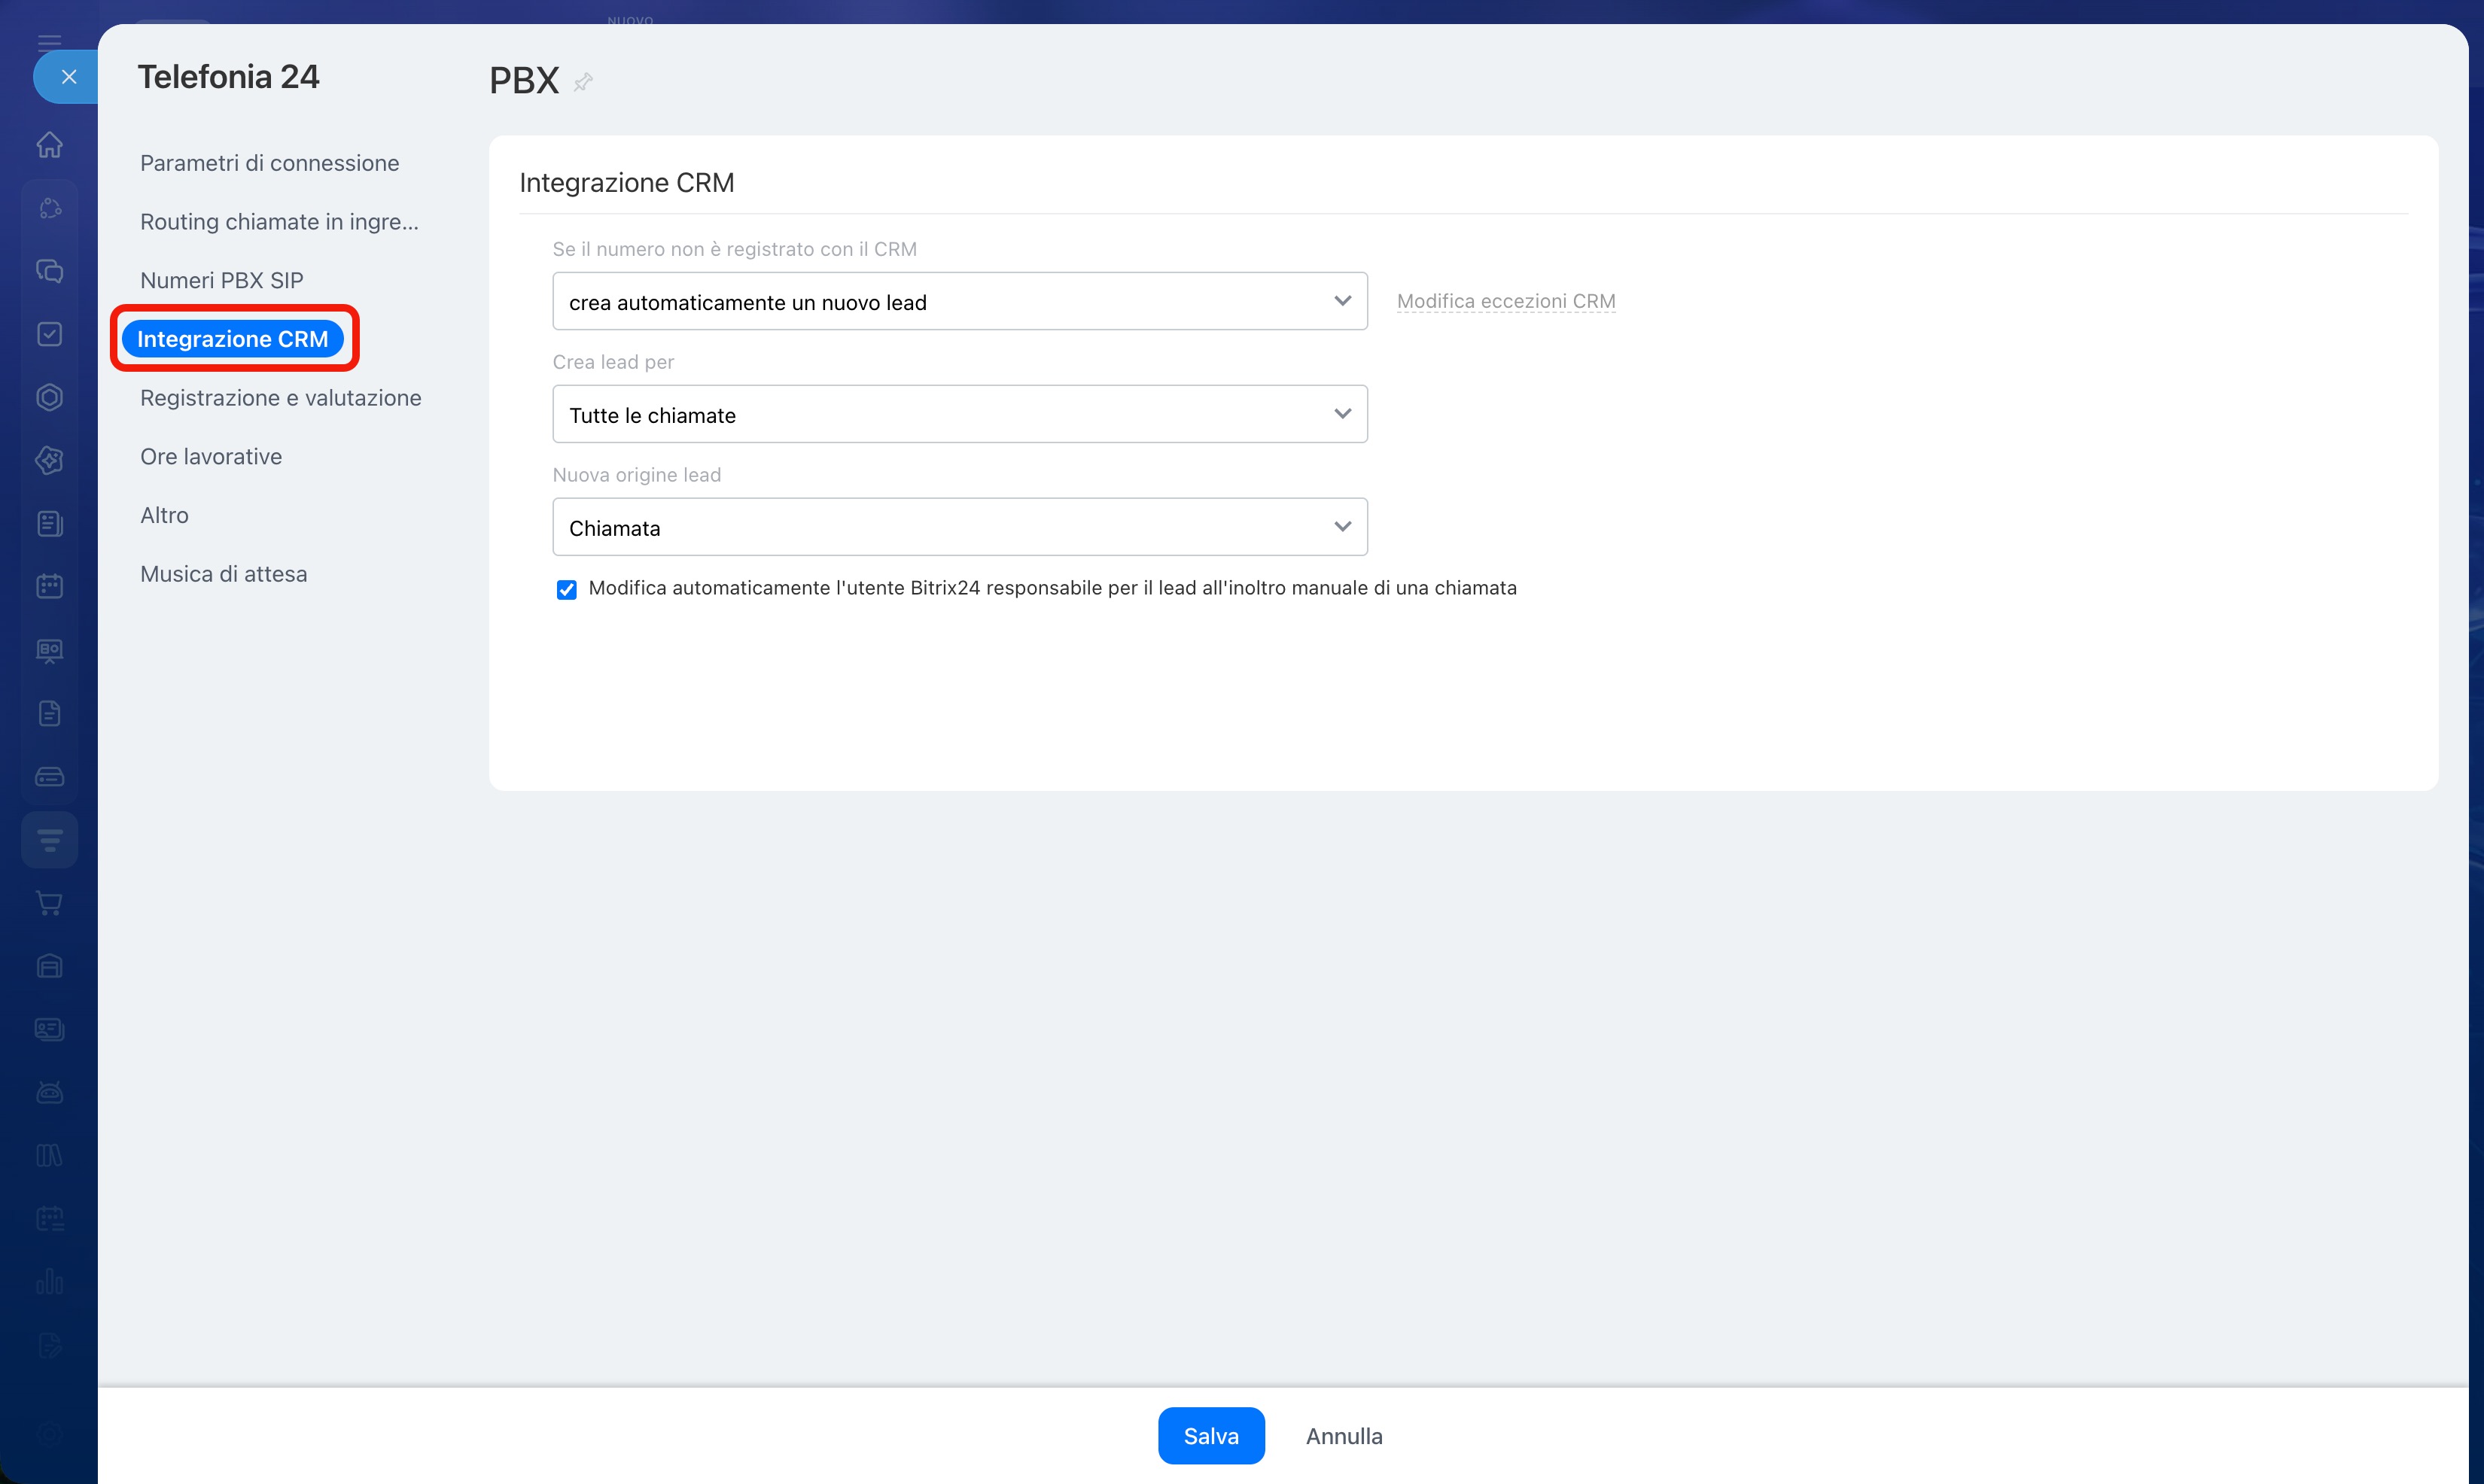Open Registrazione e valutazione section
Image resolution: width=2484 pixels, height=1484 pixels.
pos(280,398)
